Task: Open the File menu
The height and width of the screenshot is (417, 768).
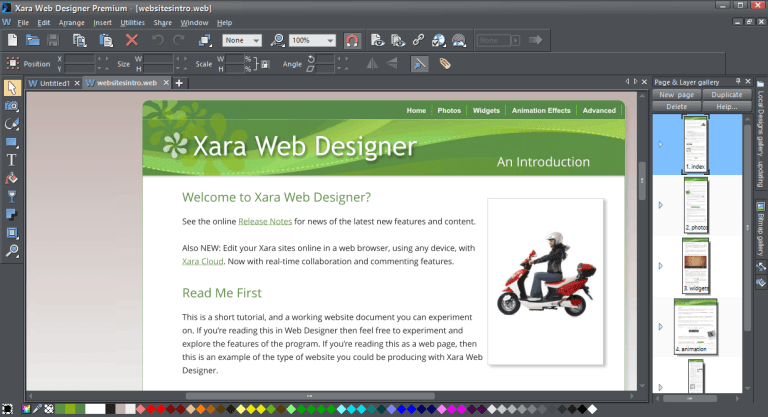Action: pos(23,23)
